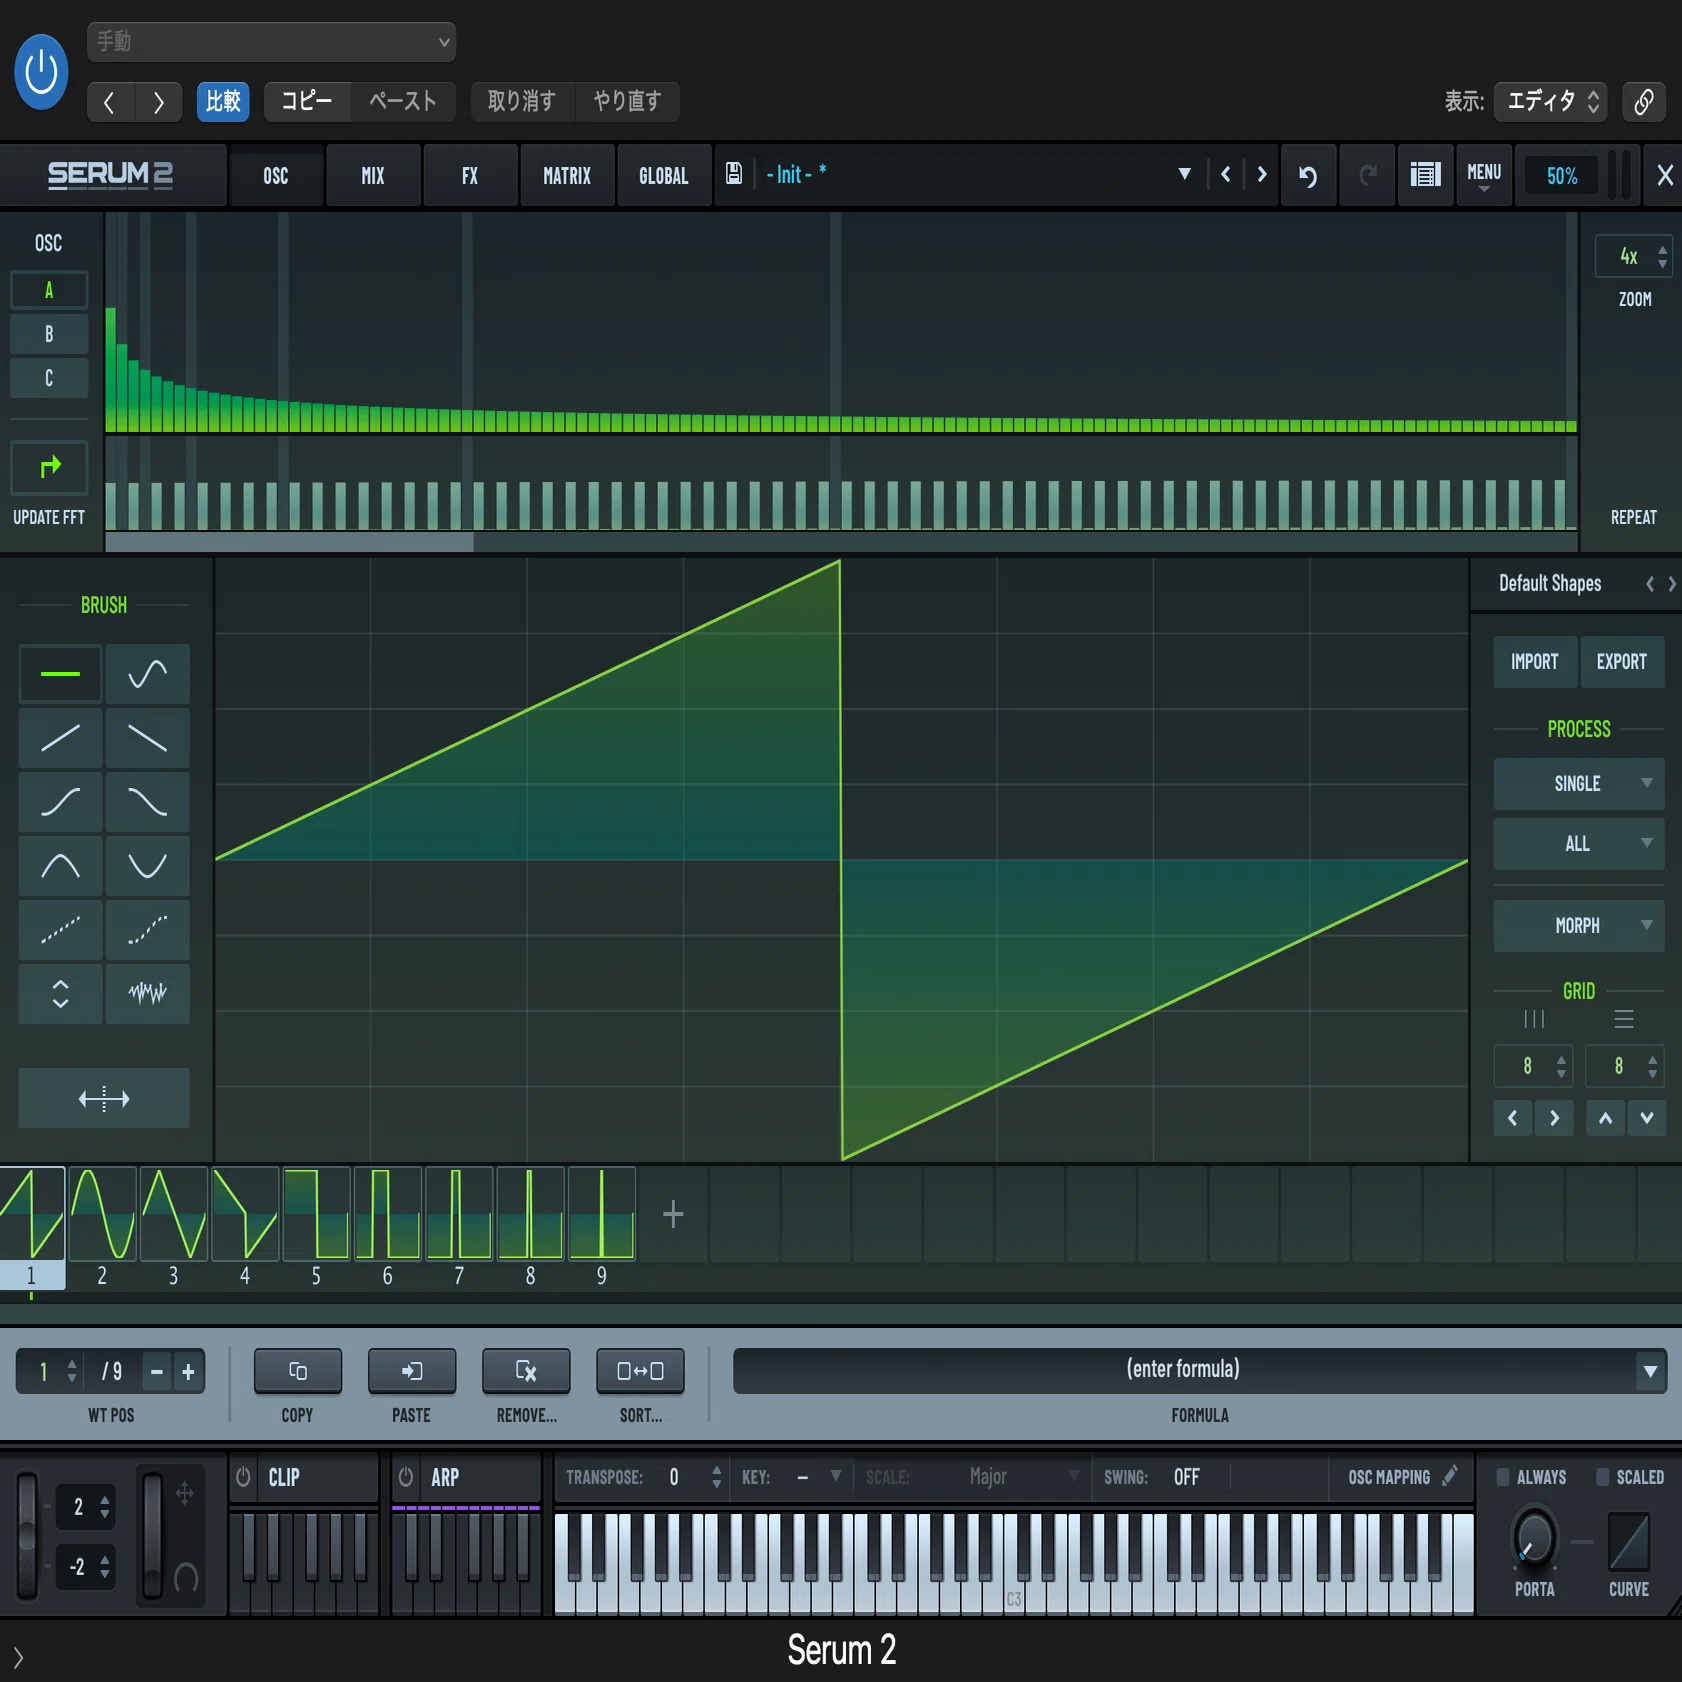
Task: Enable the ALWAYS portamento checkbox
Action: coord(1502,1477)
